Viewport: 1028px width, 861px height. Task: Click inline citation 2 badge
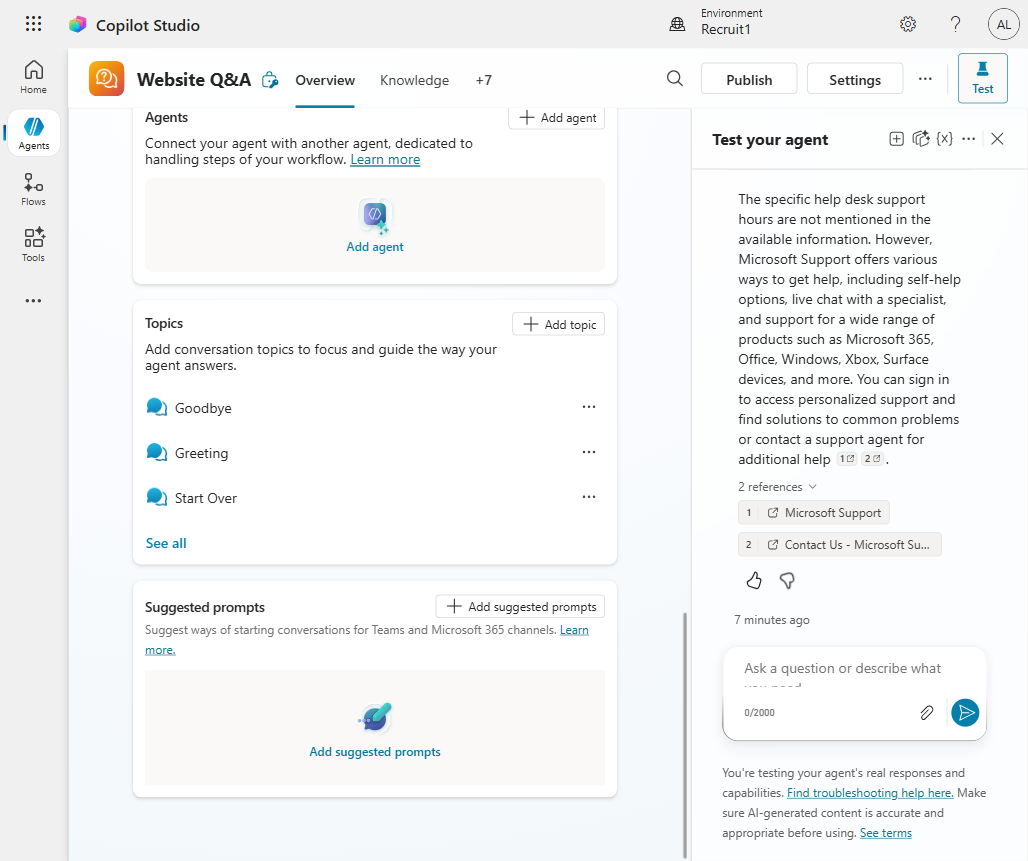872,459
